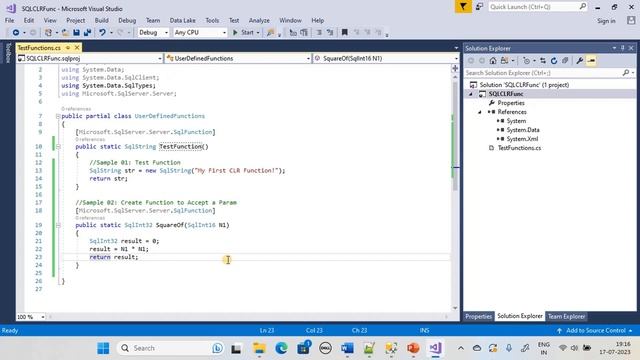Undo the last edit via toolbar
Screen dimensions: 640x360
click(x=102, y=32)
